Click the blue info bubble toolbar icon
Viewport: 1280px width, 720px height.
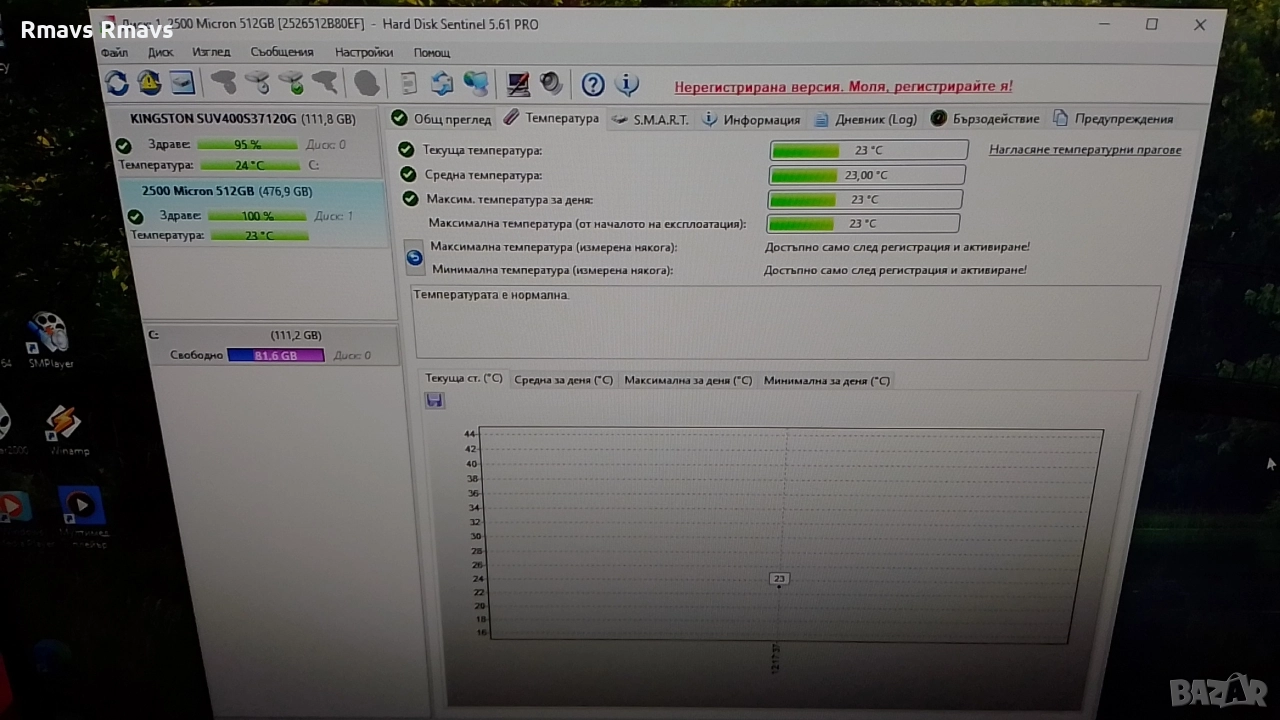click(x=627, y=84)
